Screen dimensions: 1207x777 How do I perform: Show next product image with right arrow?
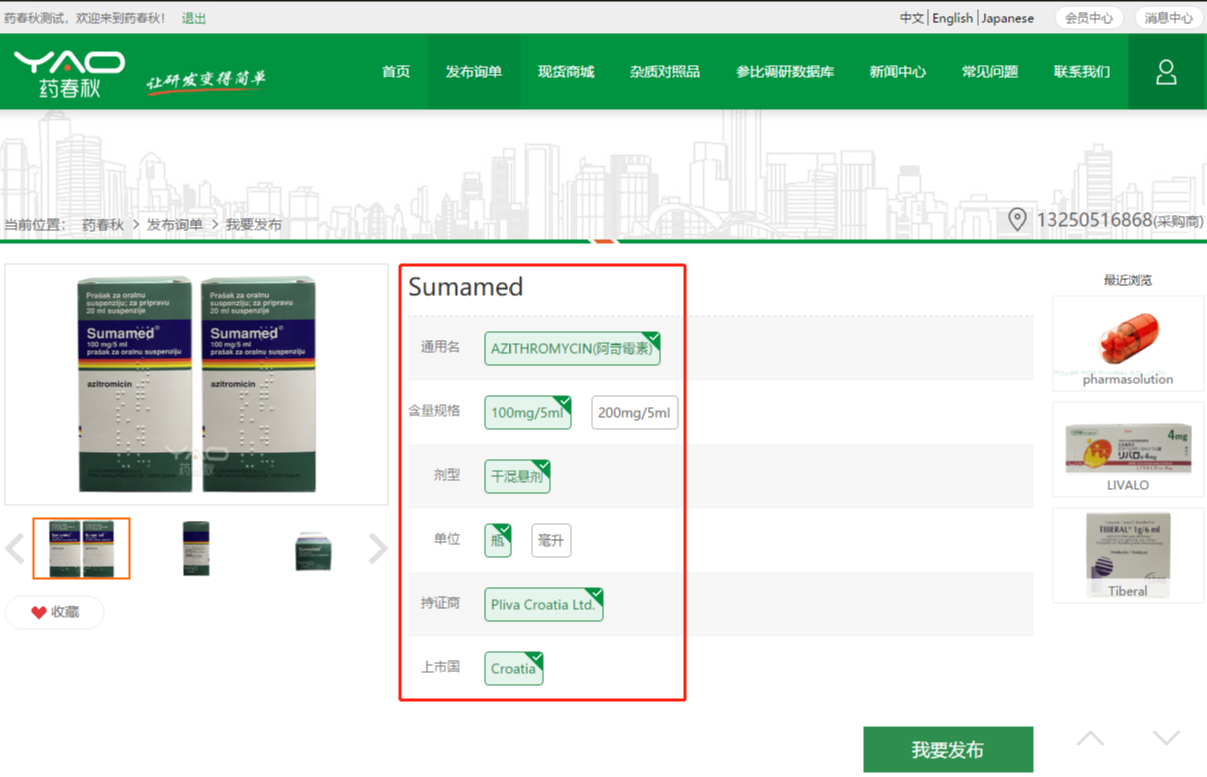(377, 548)
